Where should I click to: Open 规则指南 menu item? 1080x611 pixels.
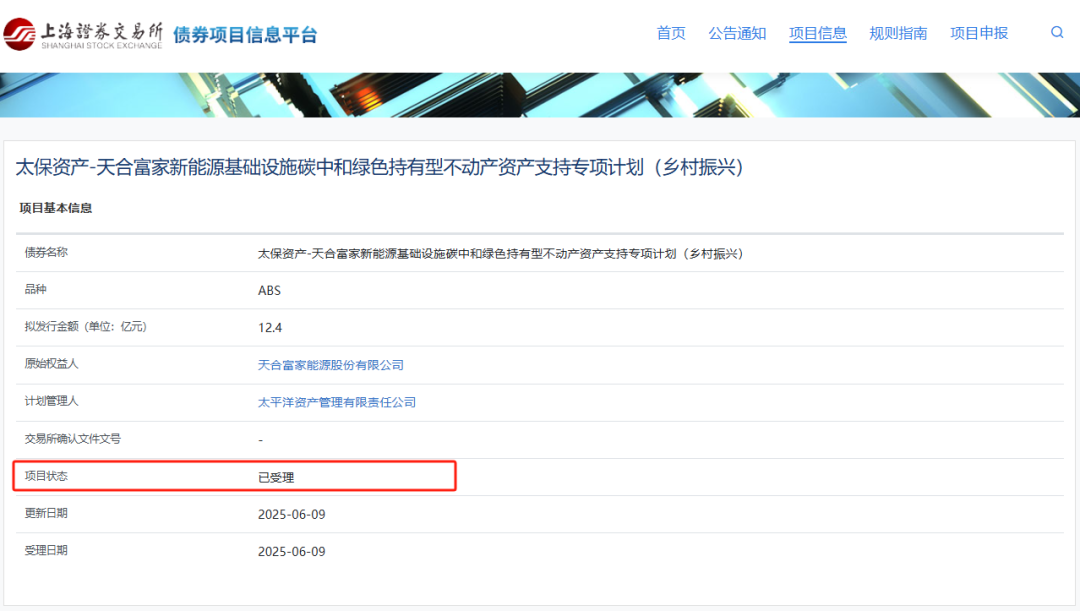click(898, 33)
